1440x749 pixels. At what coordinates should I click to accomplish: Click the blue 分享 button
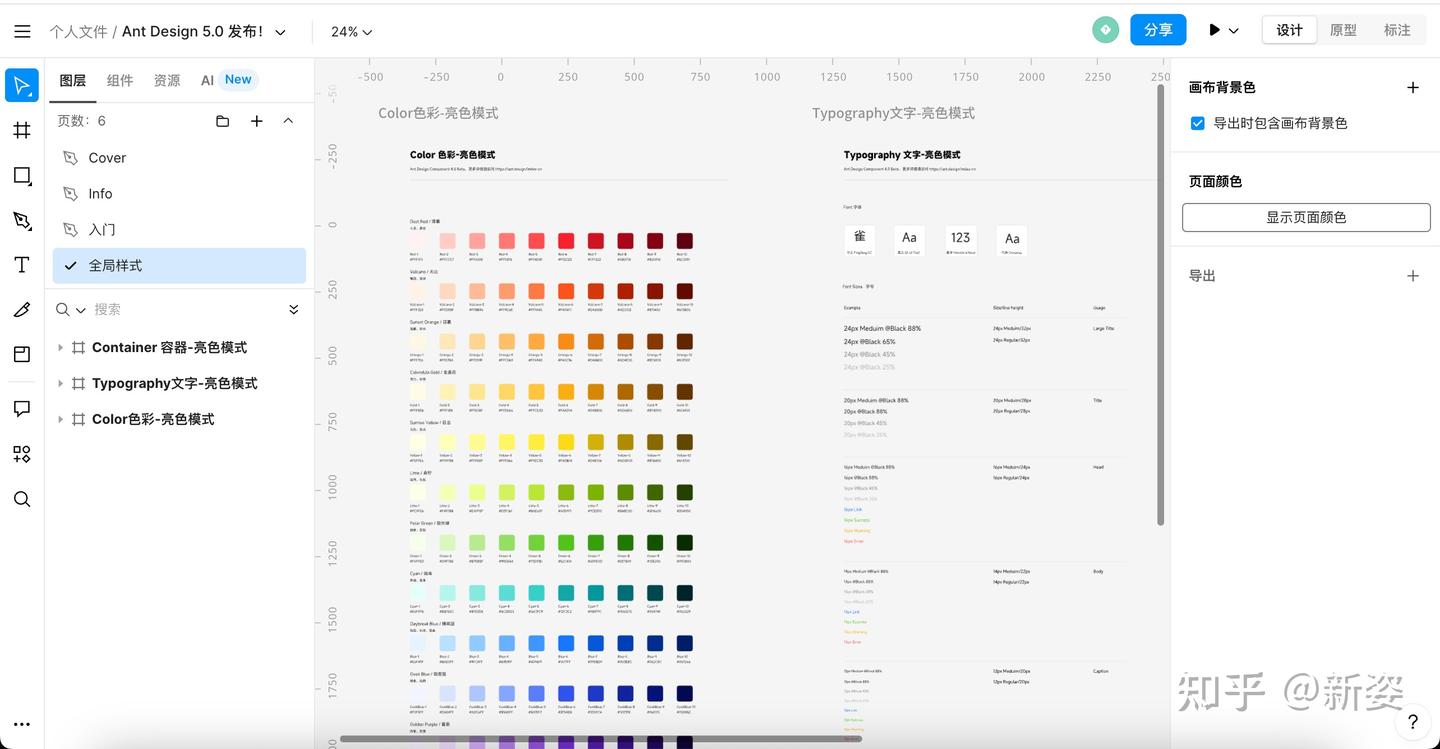click(x=1158, y=30)
